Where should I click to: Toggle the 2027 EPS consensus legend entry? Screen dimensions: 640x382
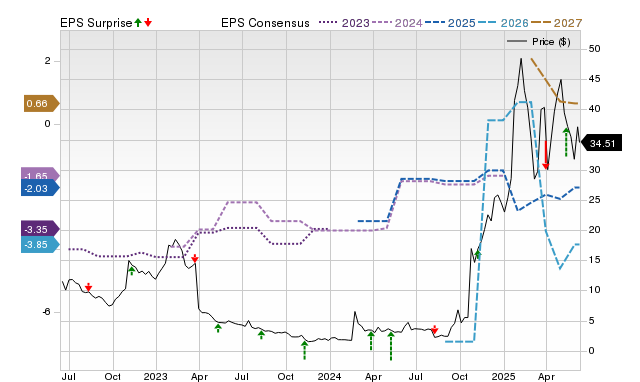tap(556, 23)
